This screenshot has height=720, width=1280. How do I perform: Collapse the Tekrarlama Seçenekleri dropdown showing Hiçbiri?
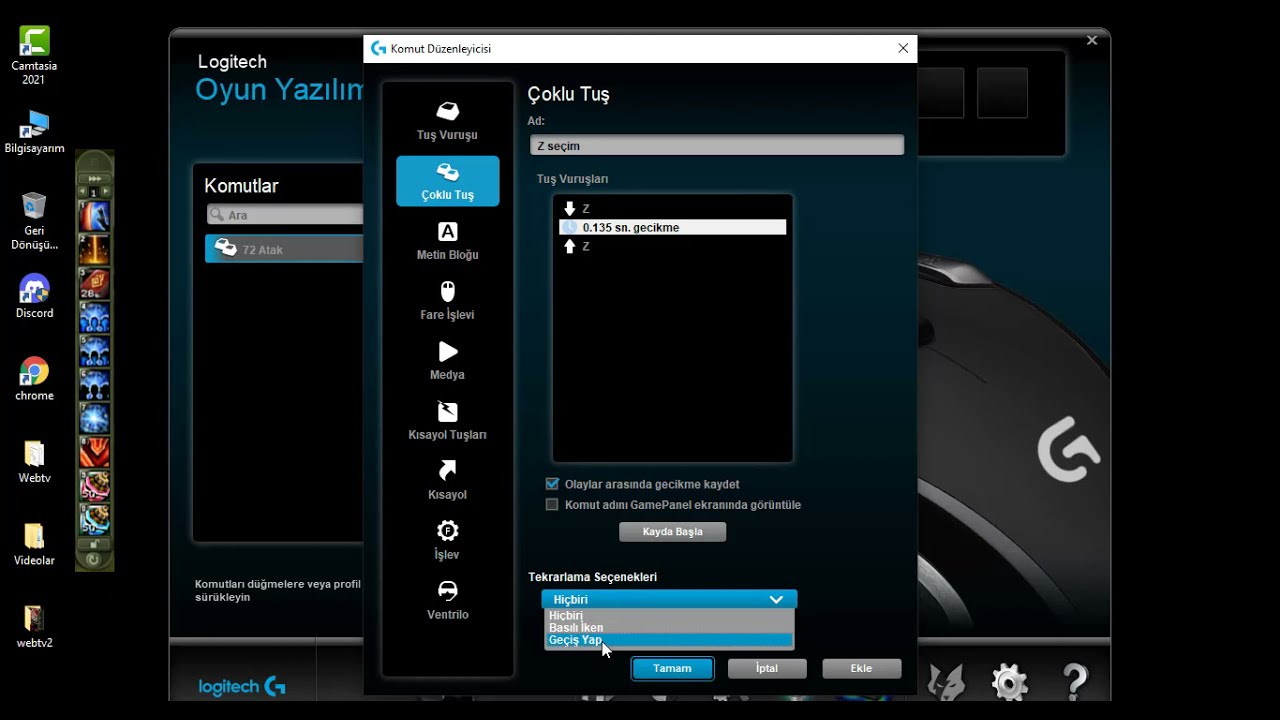click(x=669, y=599)
